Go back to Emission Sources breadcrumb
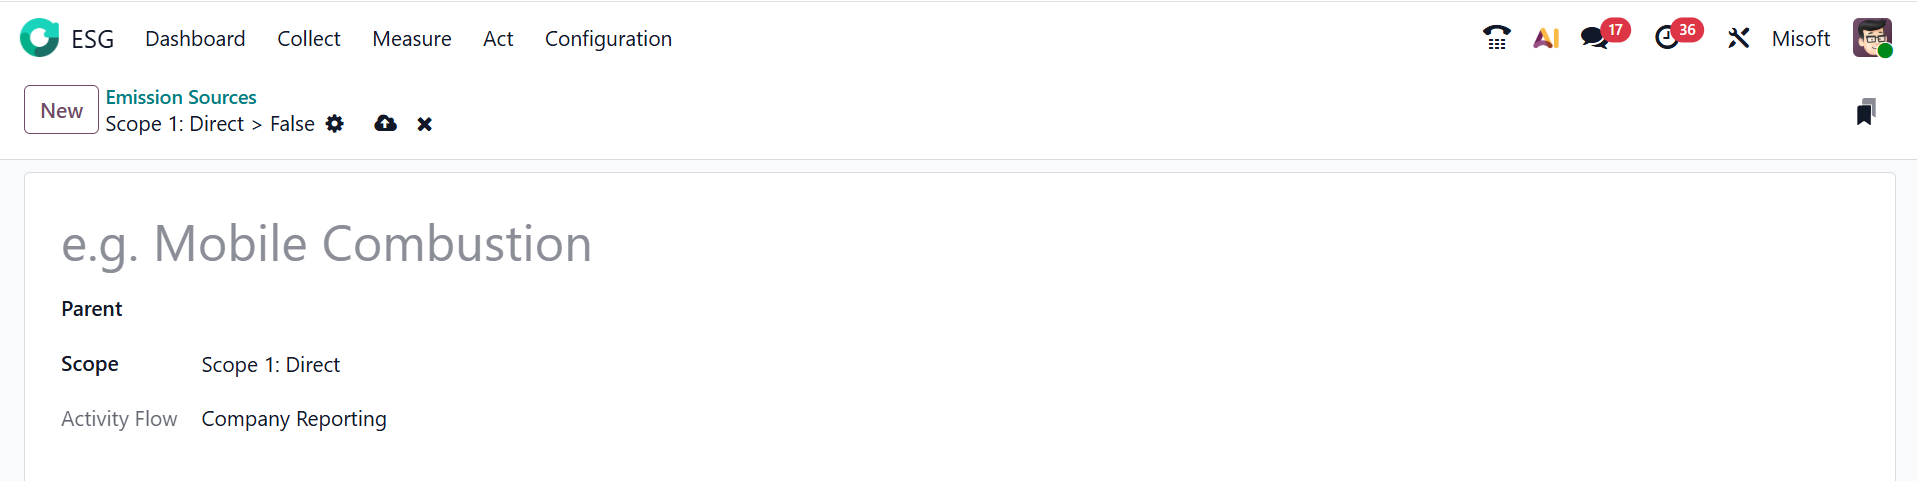Viewport: 1917px width, 481px height. 181,97
